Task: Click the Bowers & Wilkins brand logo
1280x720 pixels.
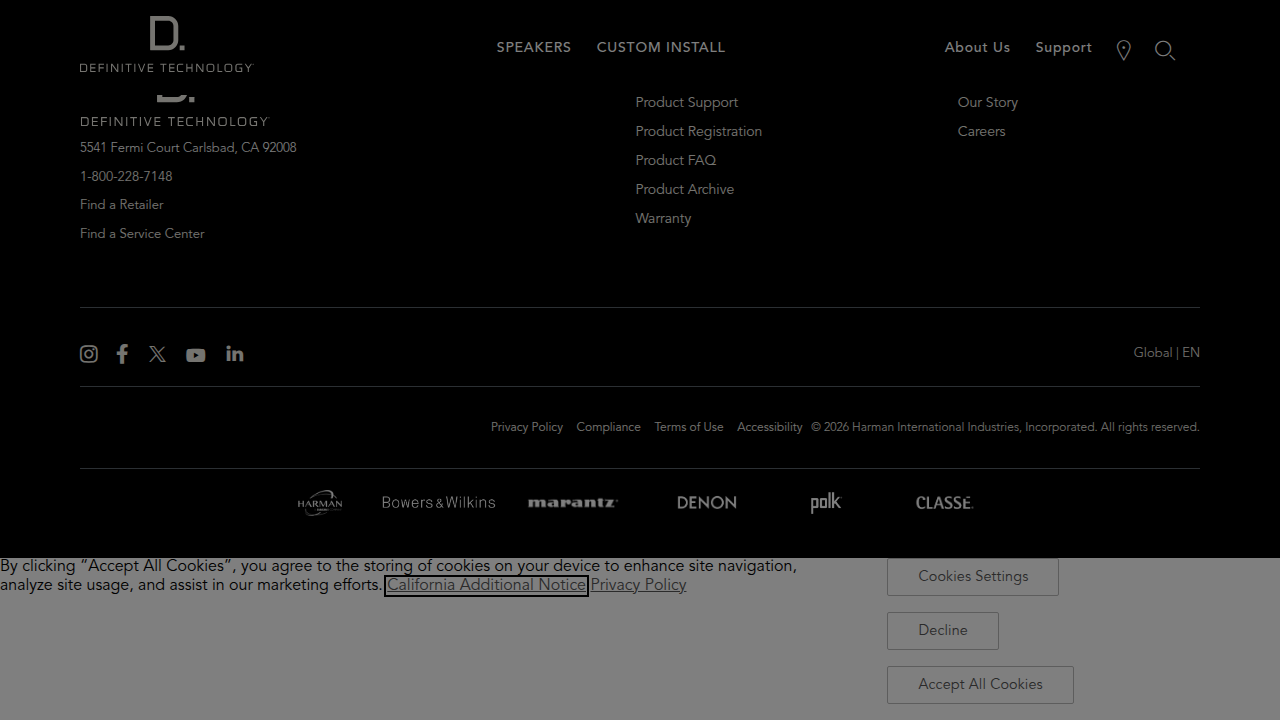Action: tap(438, 502)
